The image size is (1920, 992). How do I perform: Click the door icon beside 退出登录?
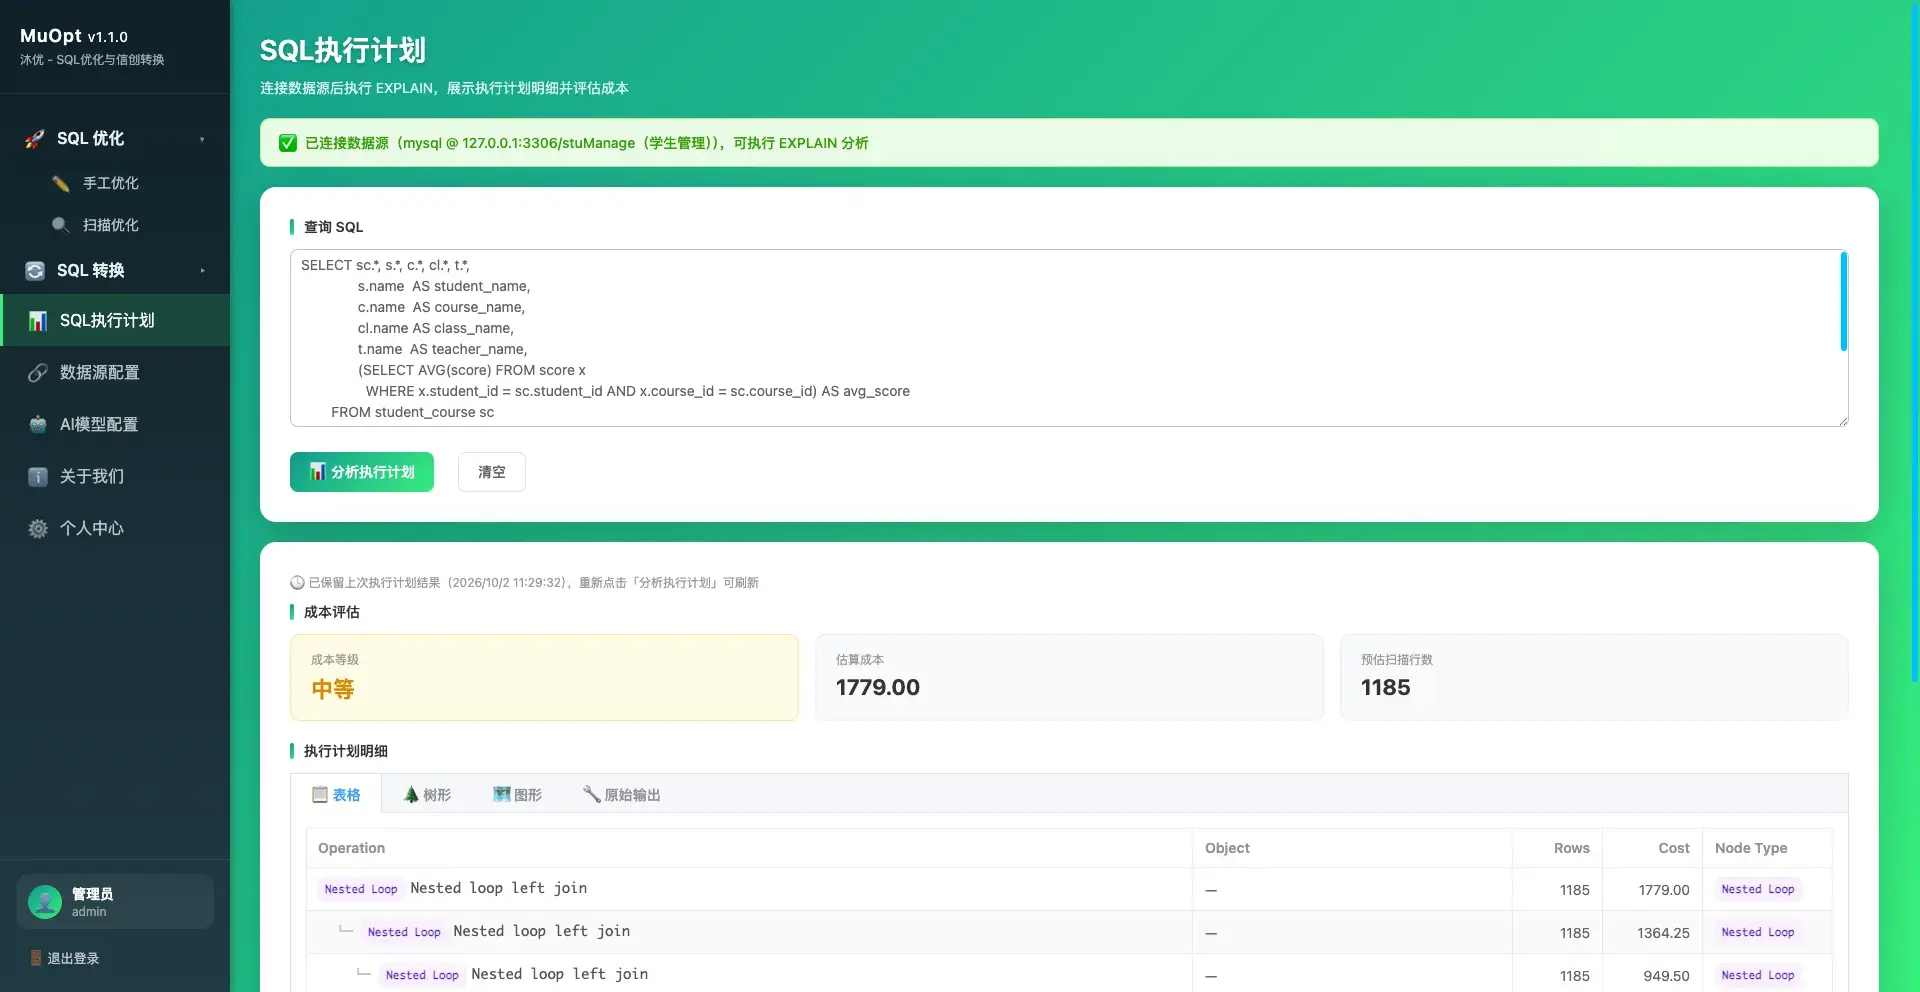(36, 958)
